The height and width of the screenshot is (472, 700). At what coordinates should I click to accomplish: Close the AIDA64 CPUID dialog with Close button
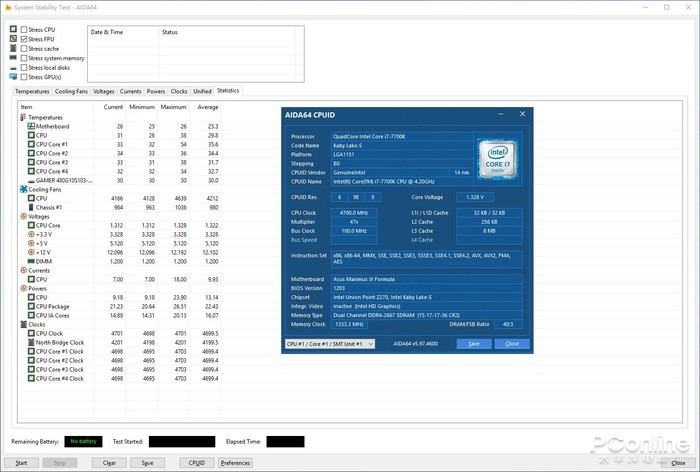[x=512, y=343]
